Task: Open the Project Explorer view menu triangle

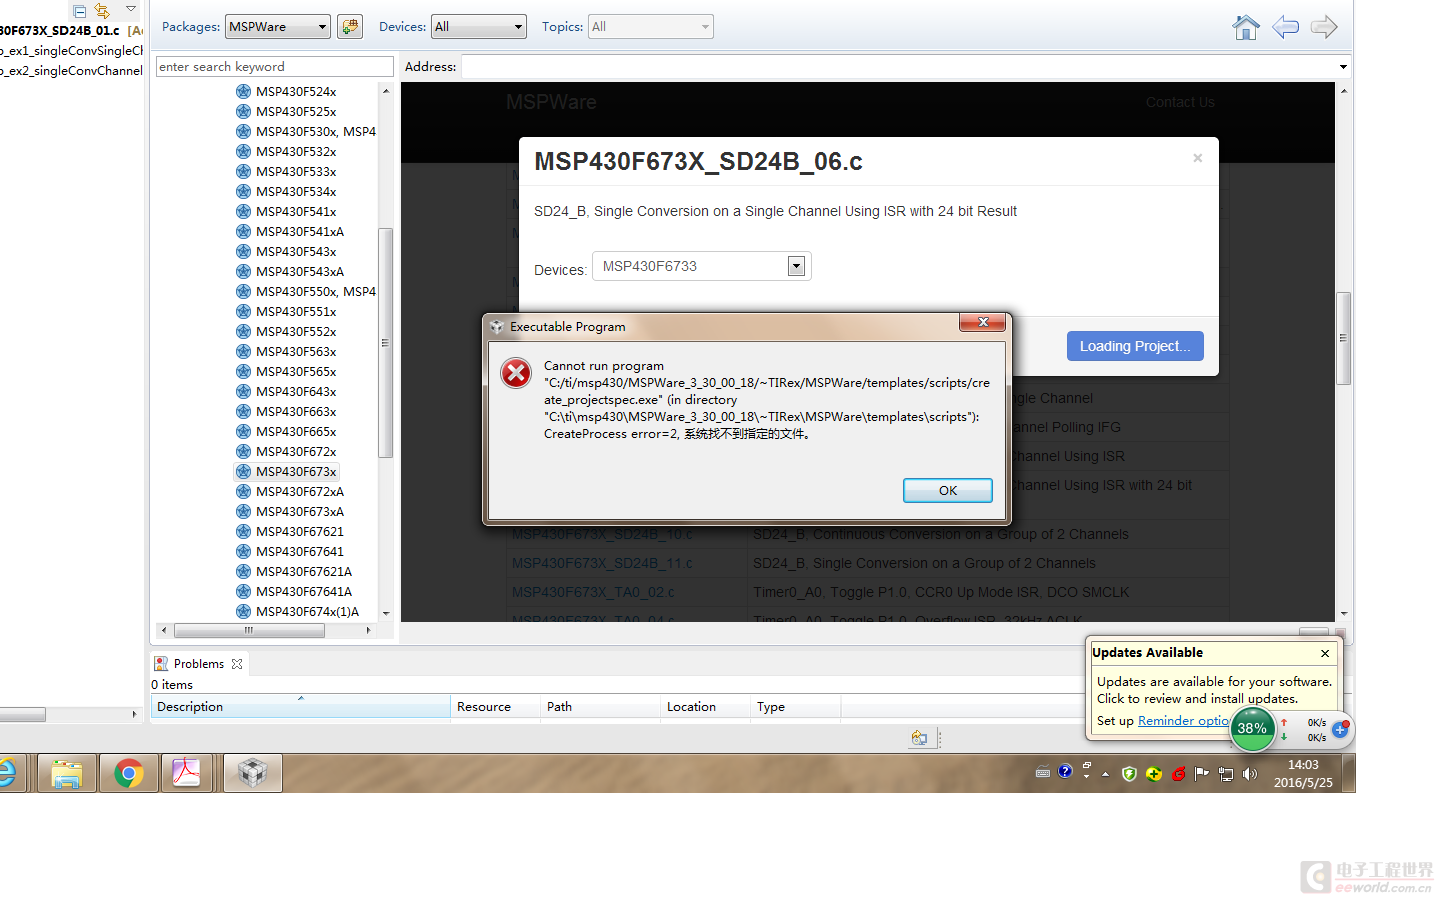Action: [x=130, y=9]
